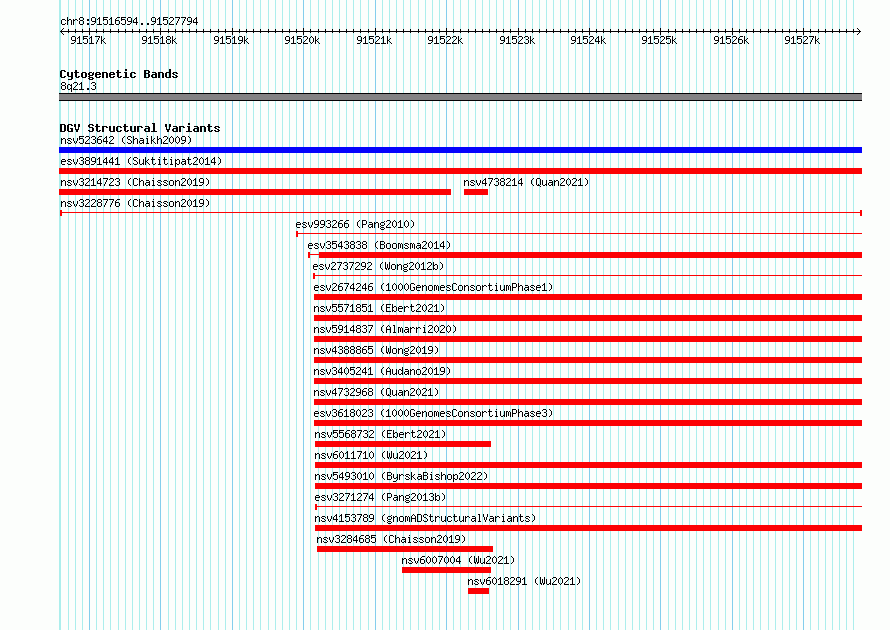Click the chr8:91516594..91527794 coordinate text

[129, 21]
